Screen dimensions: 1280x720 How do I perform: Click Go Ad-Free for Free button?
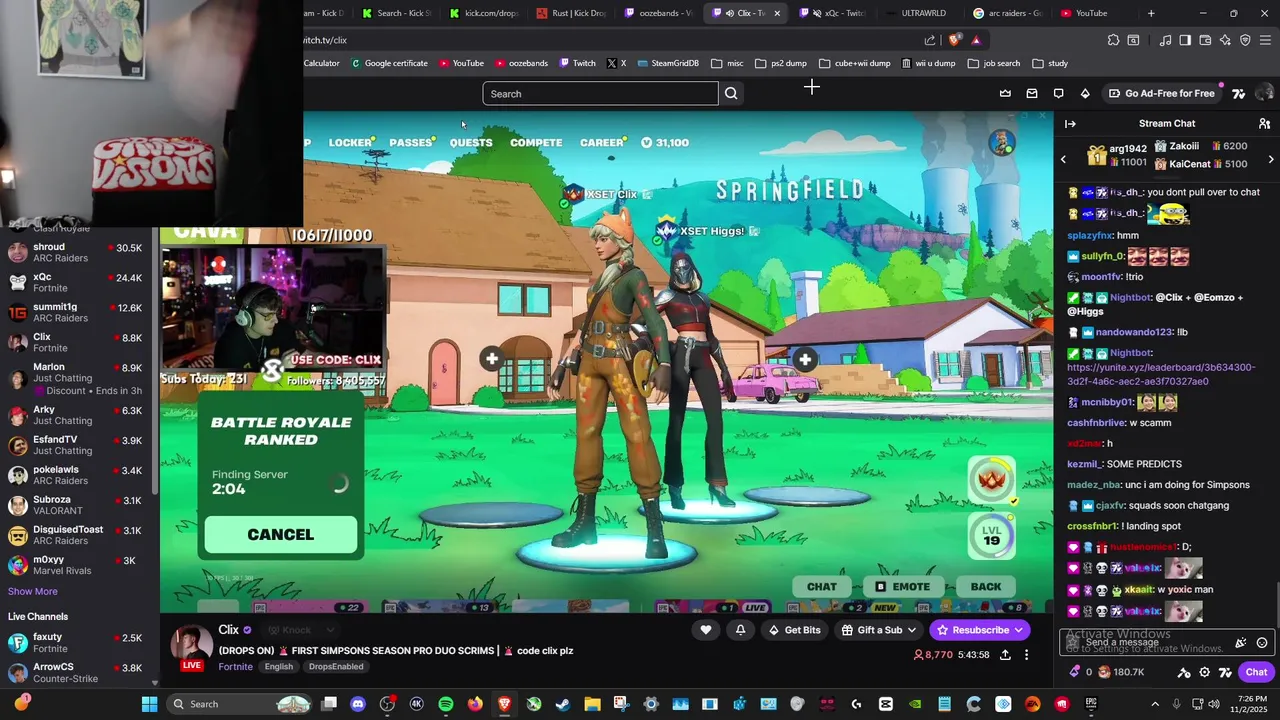coord(1161,93)
